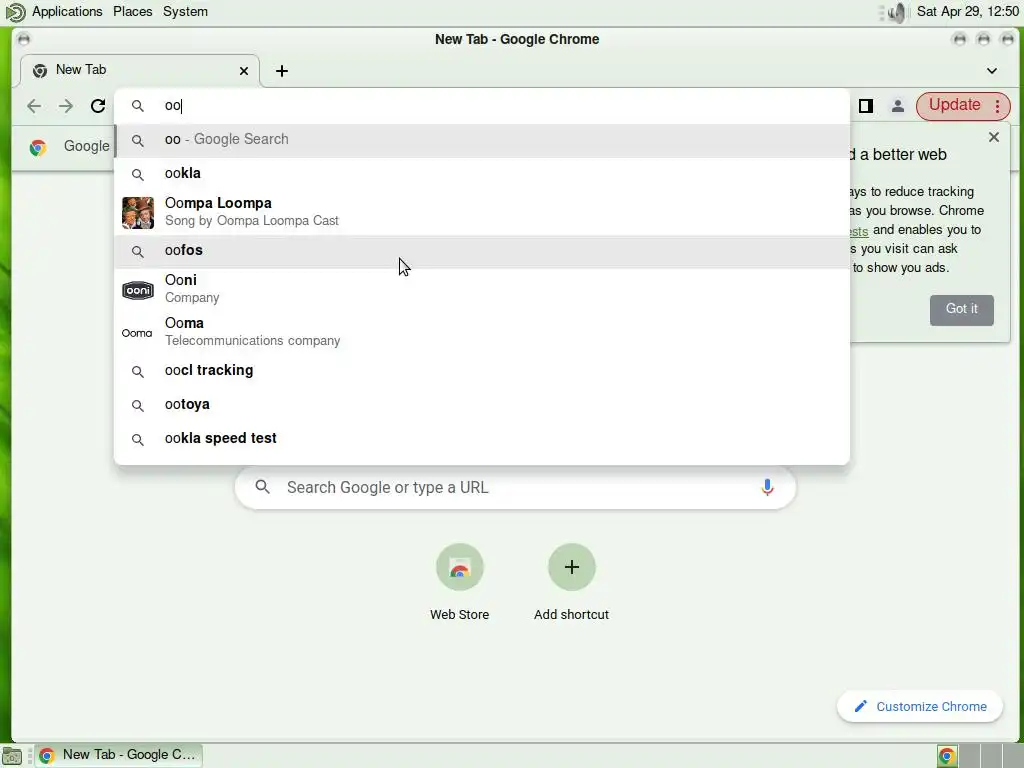The image size is (1024, 768).
Task: Select 'ookla speed test' suggestion
Action: click(482, 439)
